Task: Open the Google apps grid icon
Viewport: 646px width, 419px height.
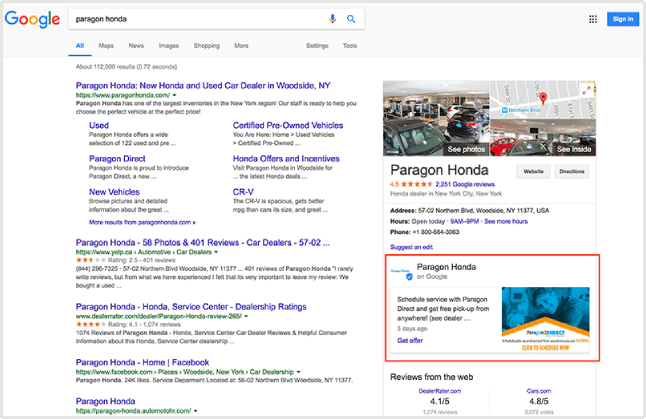Action: pyautogui.click(x=593, y=19)
